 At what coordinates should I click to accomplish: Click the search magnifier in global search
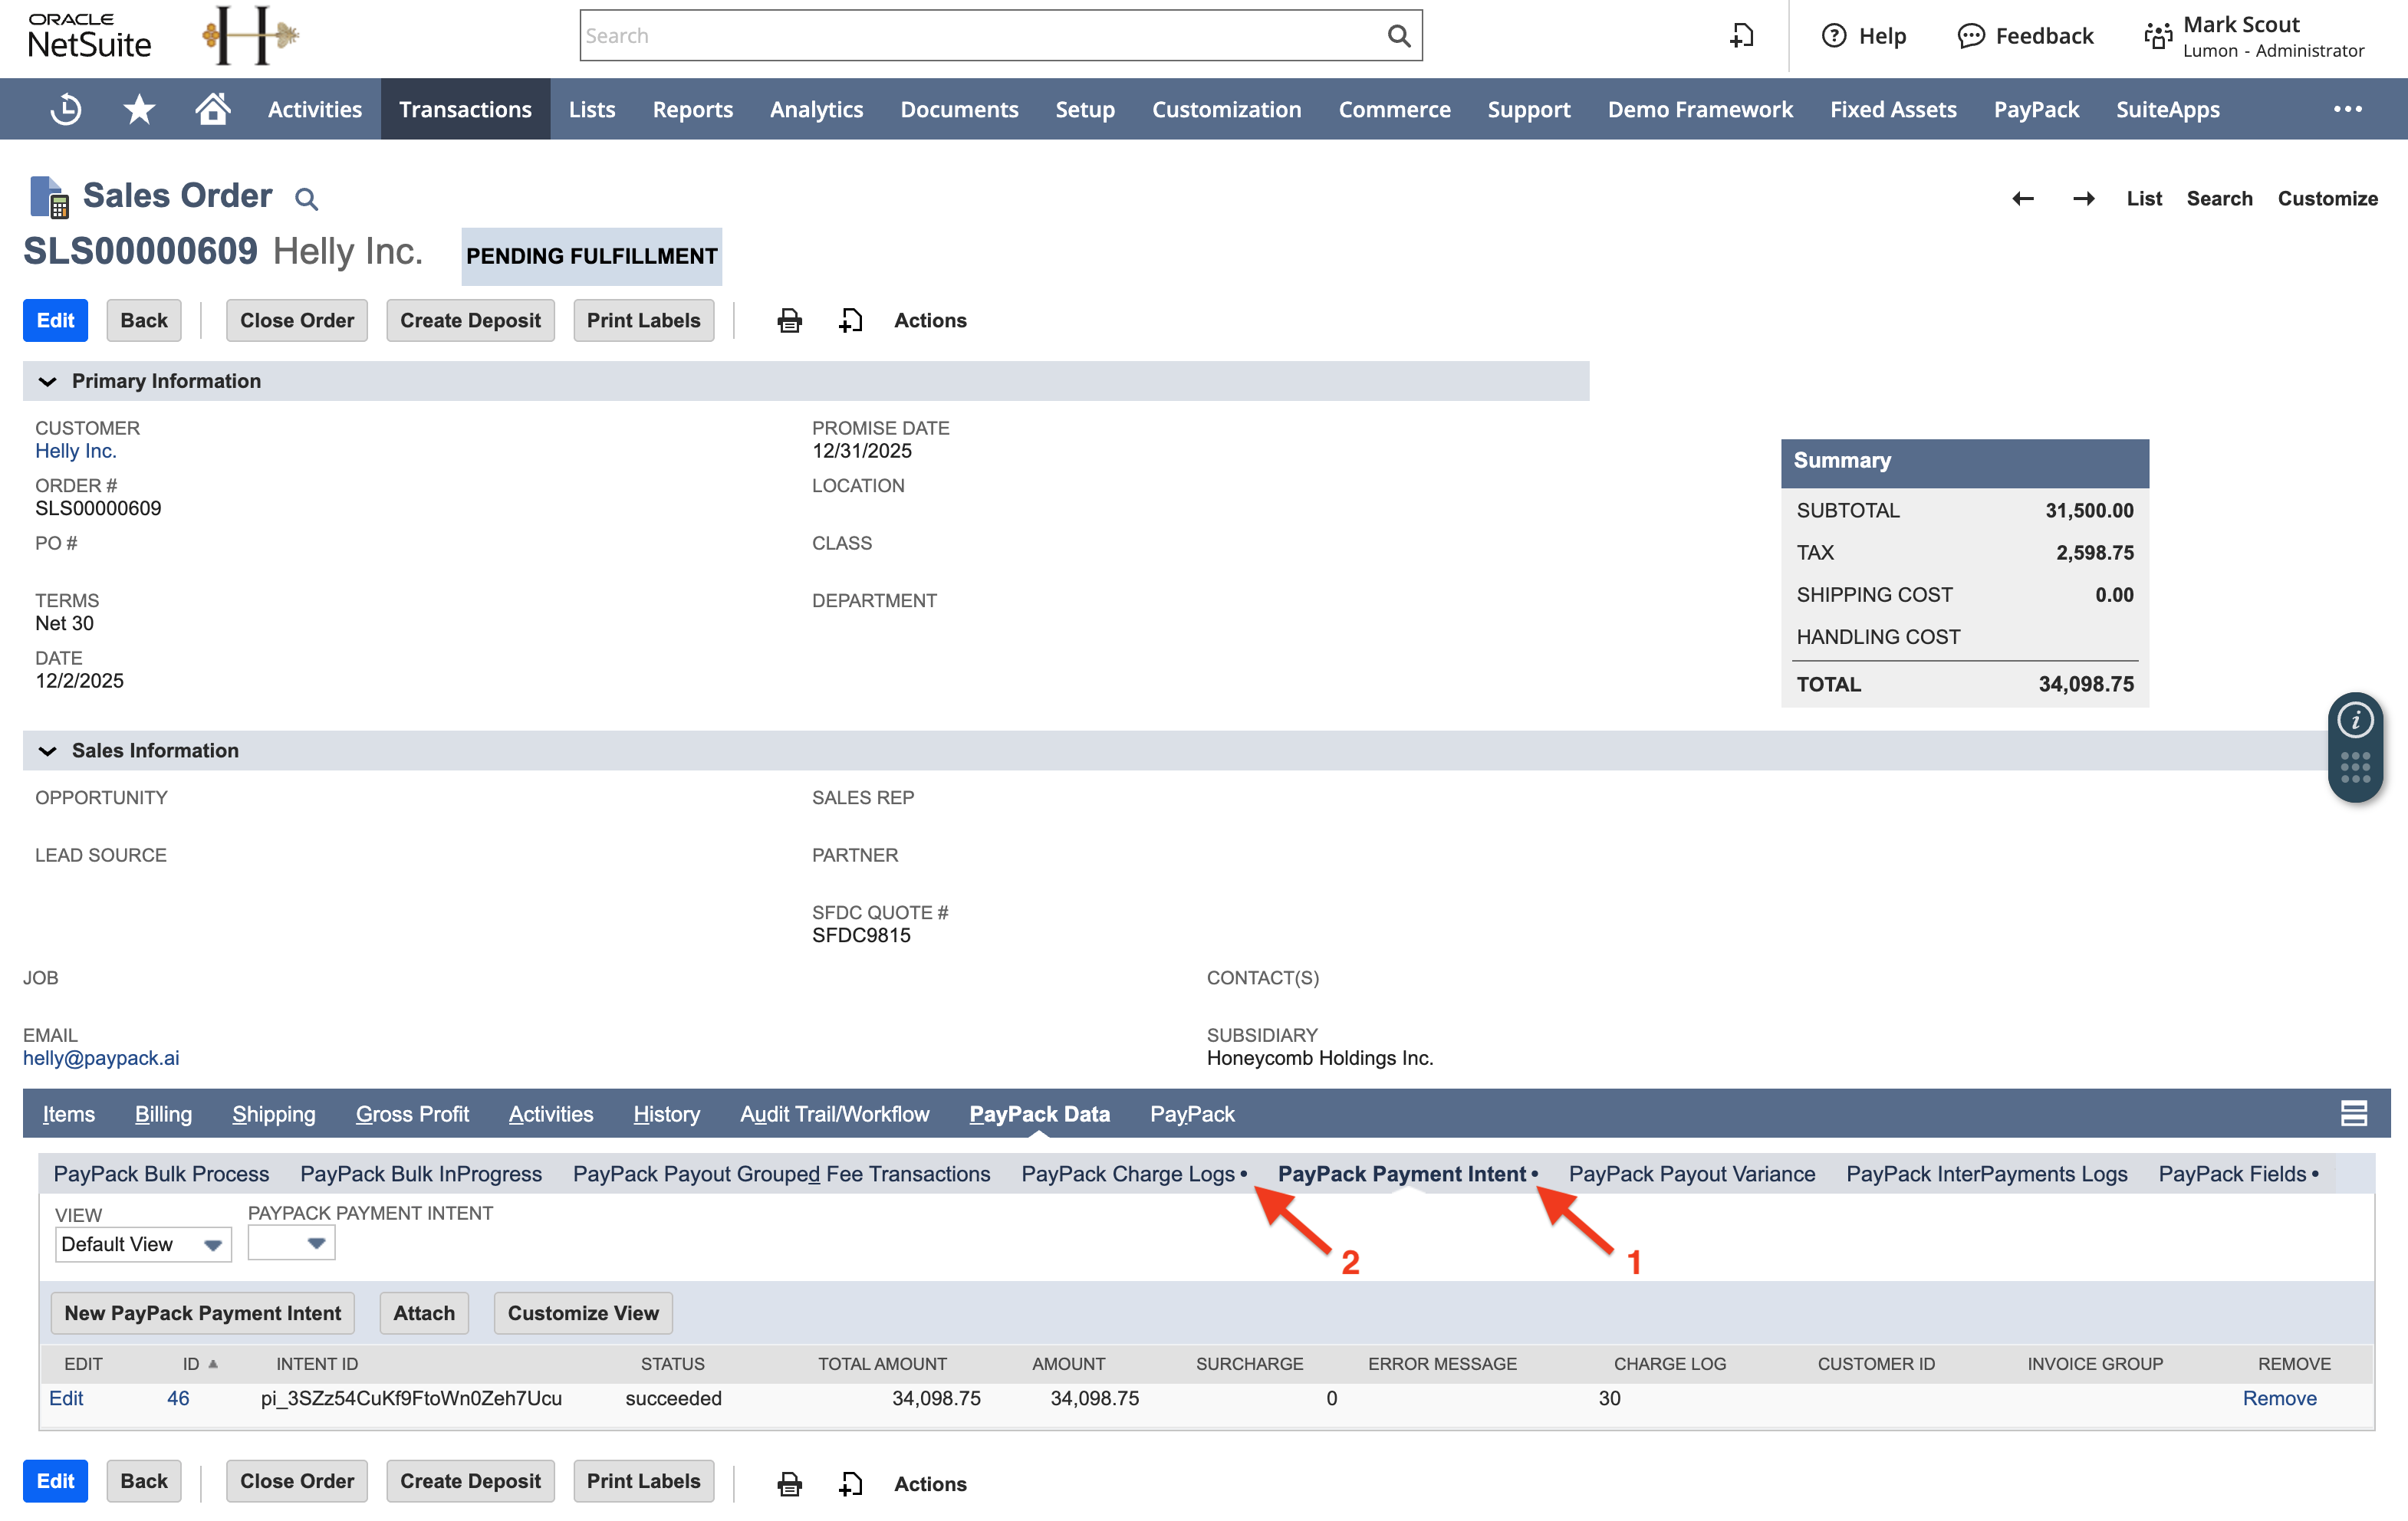pyautogui.click(x=1398, y=36)
